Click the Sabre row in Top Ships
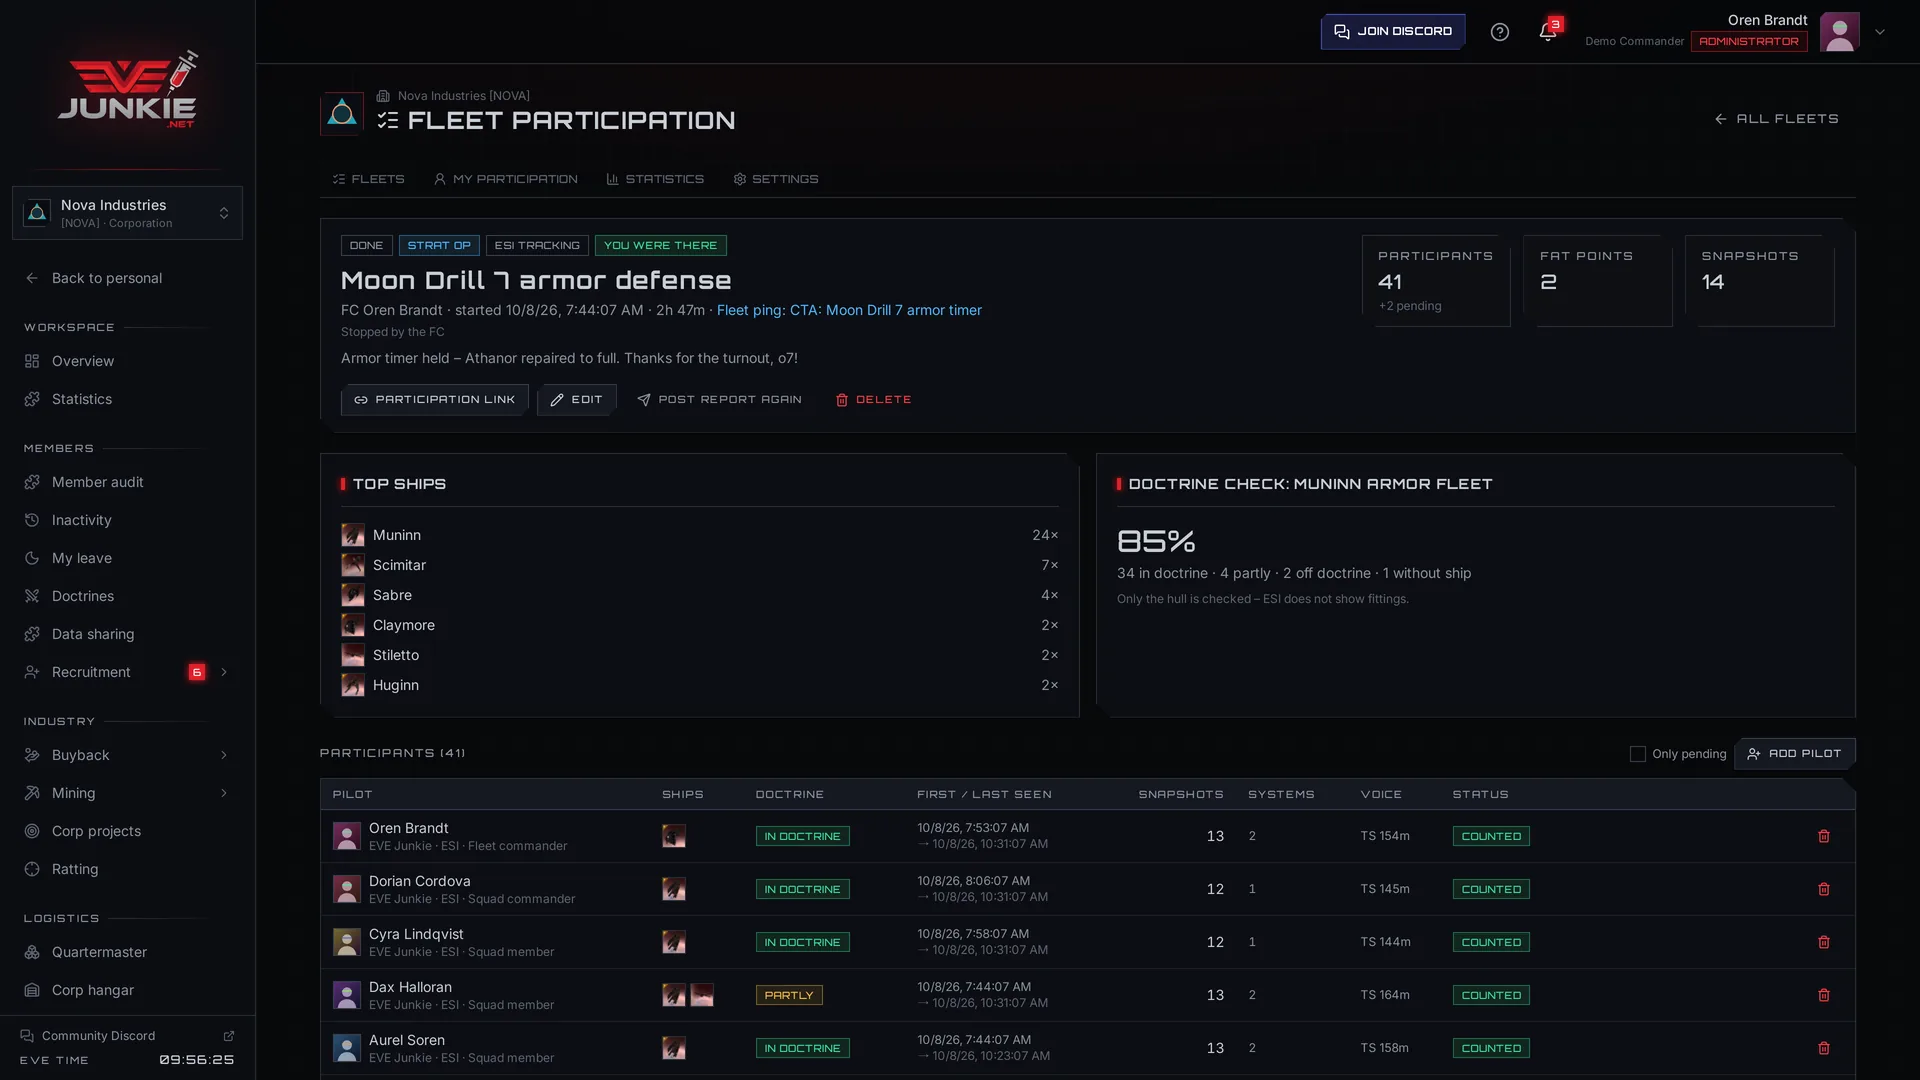Screen dimensions: 1920x1080 (699, 595)
